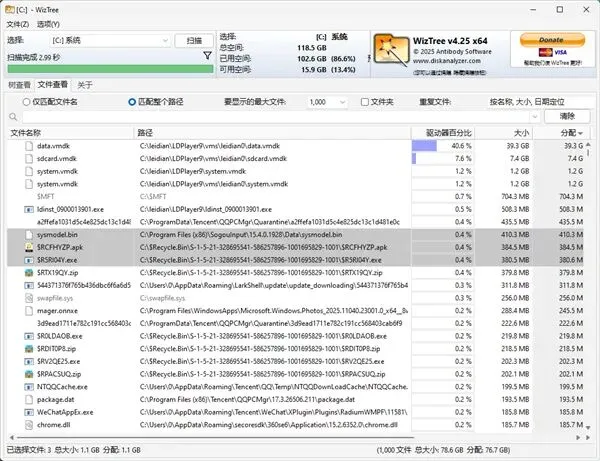Click the exe icon of $R5RI04Y.exe
Image resolution: width=600 pixels, height=461 pixels.
pyautogui.click(x=29, y=260)
